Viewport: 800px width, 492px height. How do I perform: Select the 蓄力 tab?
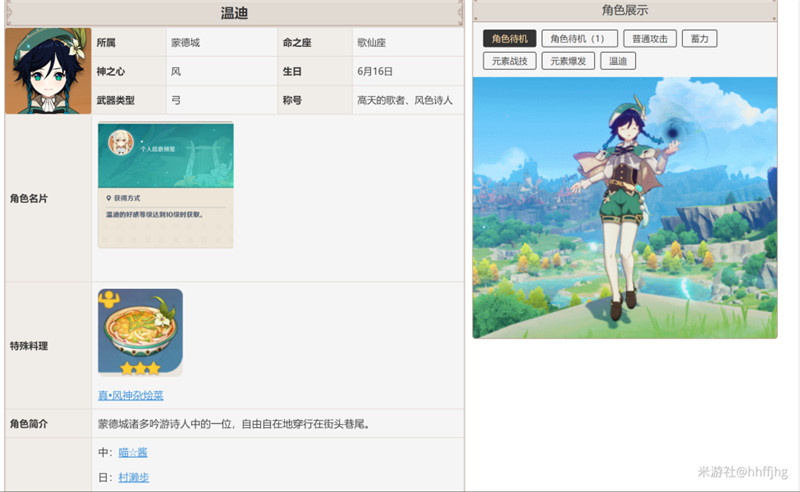[700, 39]
